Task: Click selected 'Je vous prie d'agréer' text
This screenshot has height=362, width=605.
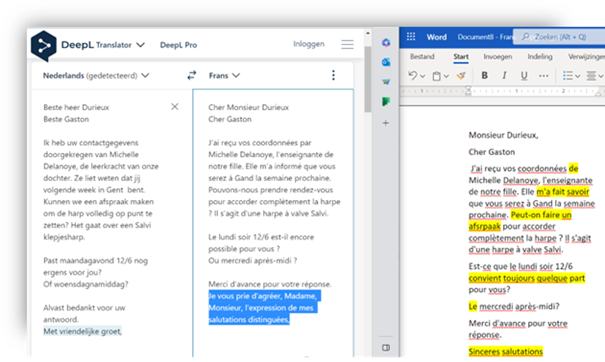Action: (x=262, y=296)
